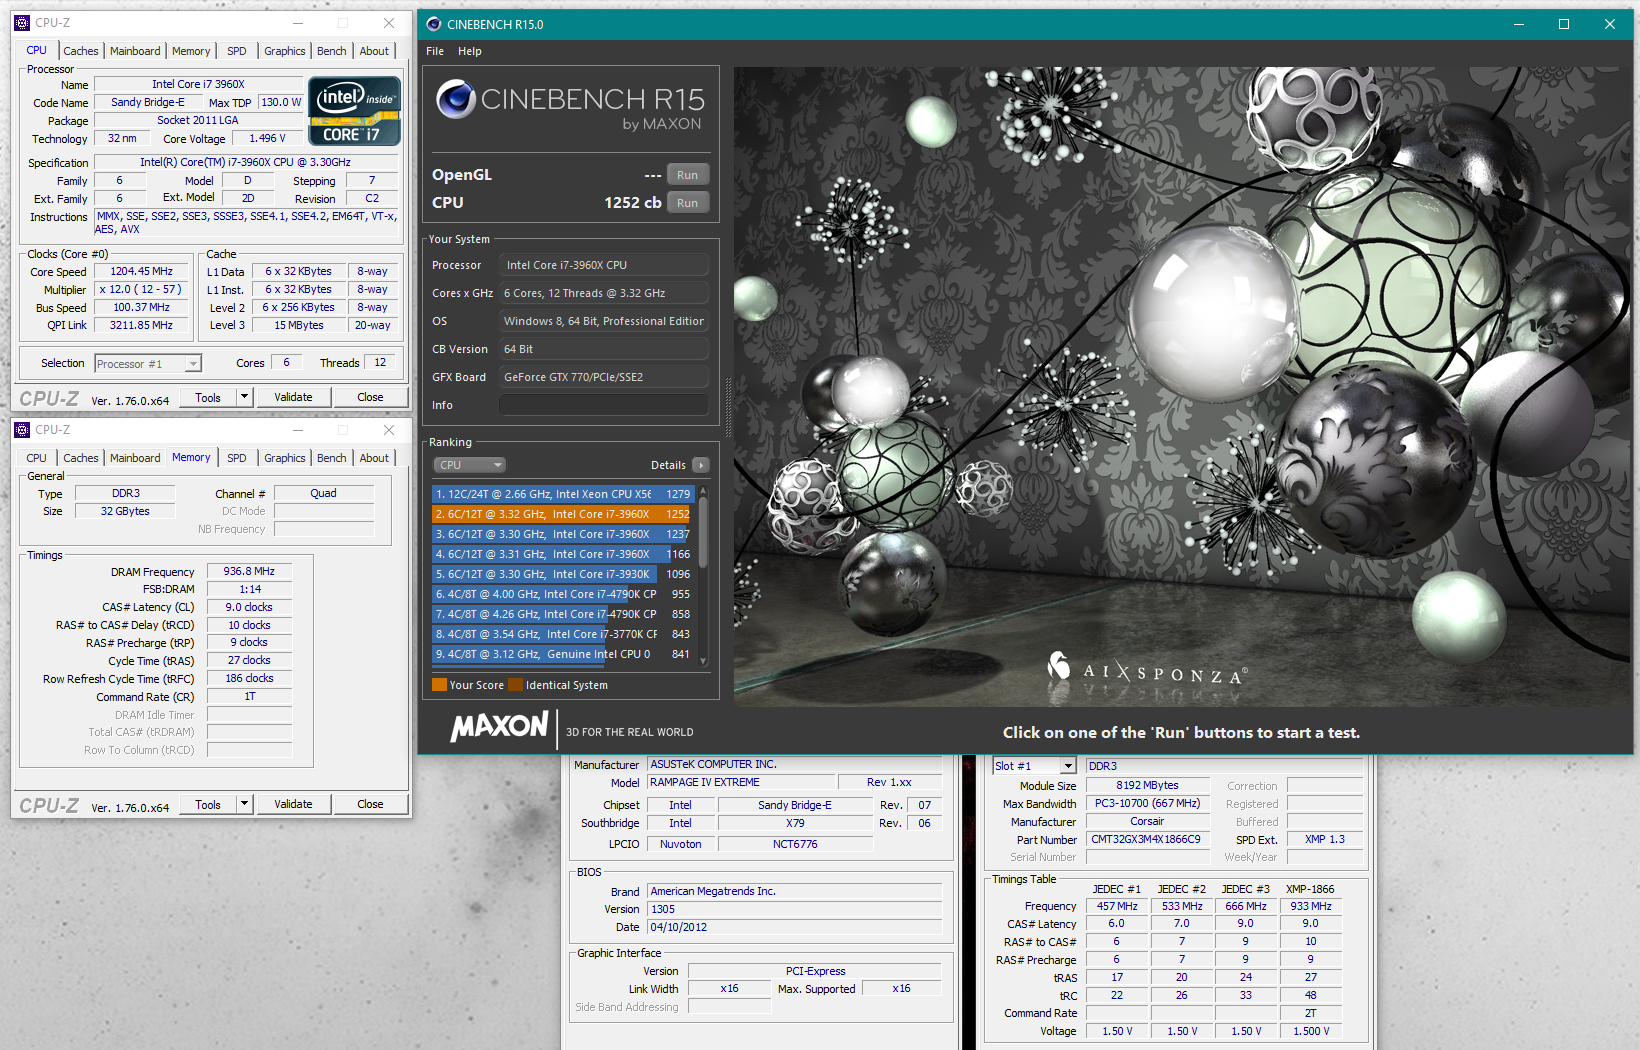Image resolution: width=1640 pixels, height=1050 pixels.
Task: Click the Cinebench icon in title bar
Action: click(433, 24)
